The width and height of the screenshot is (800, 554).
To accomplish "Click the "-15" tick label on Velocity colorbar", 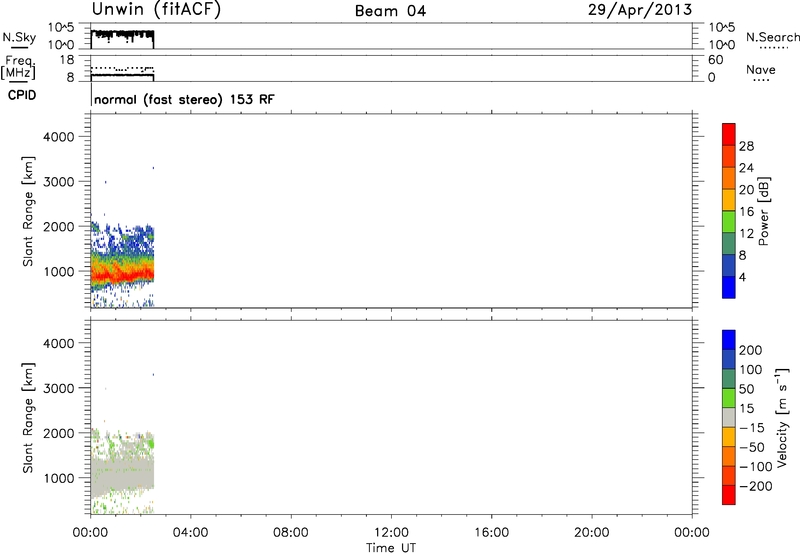I will [752, 428].
